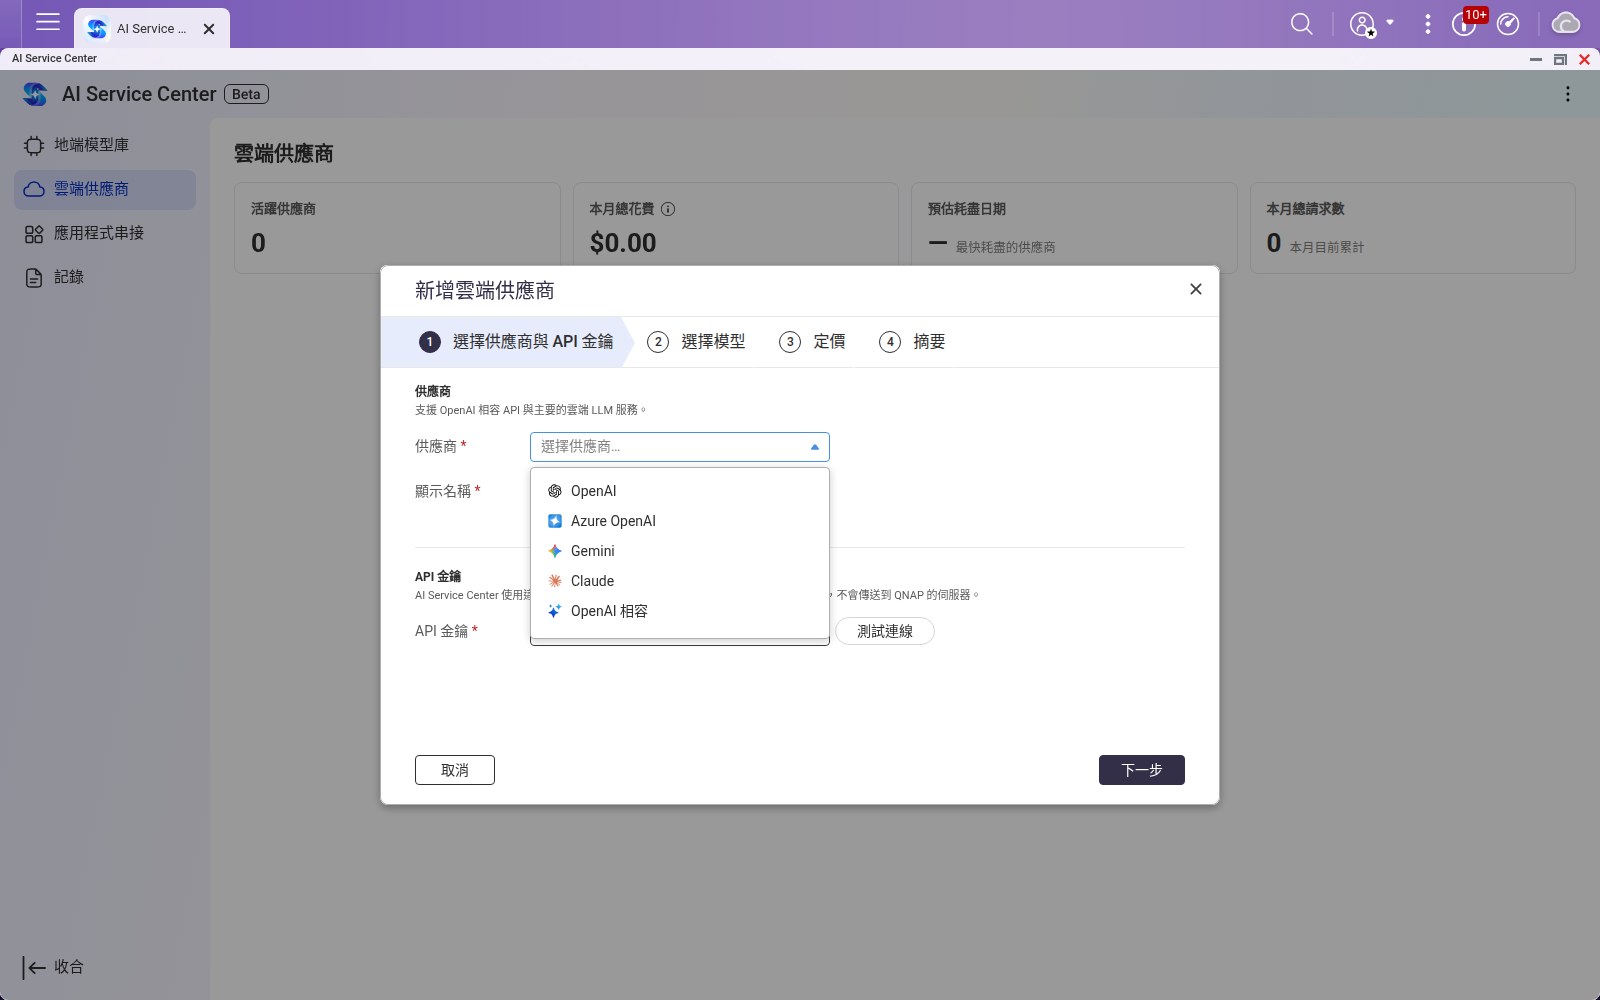Select OpenAI 相容 option
The width and height of the screenshot is (1600, 1000).
click(680, 611)
